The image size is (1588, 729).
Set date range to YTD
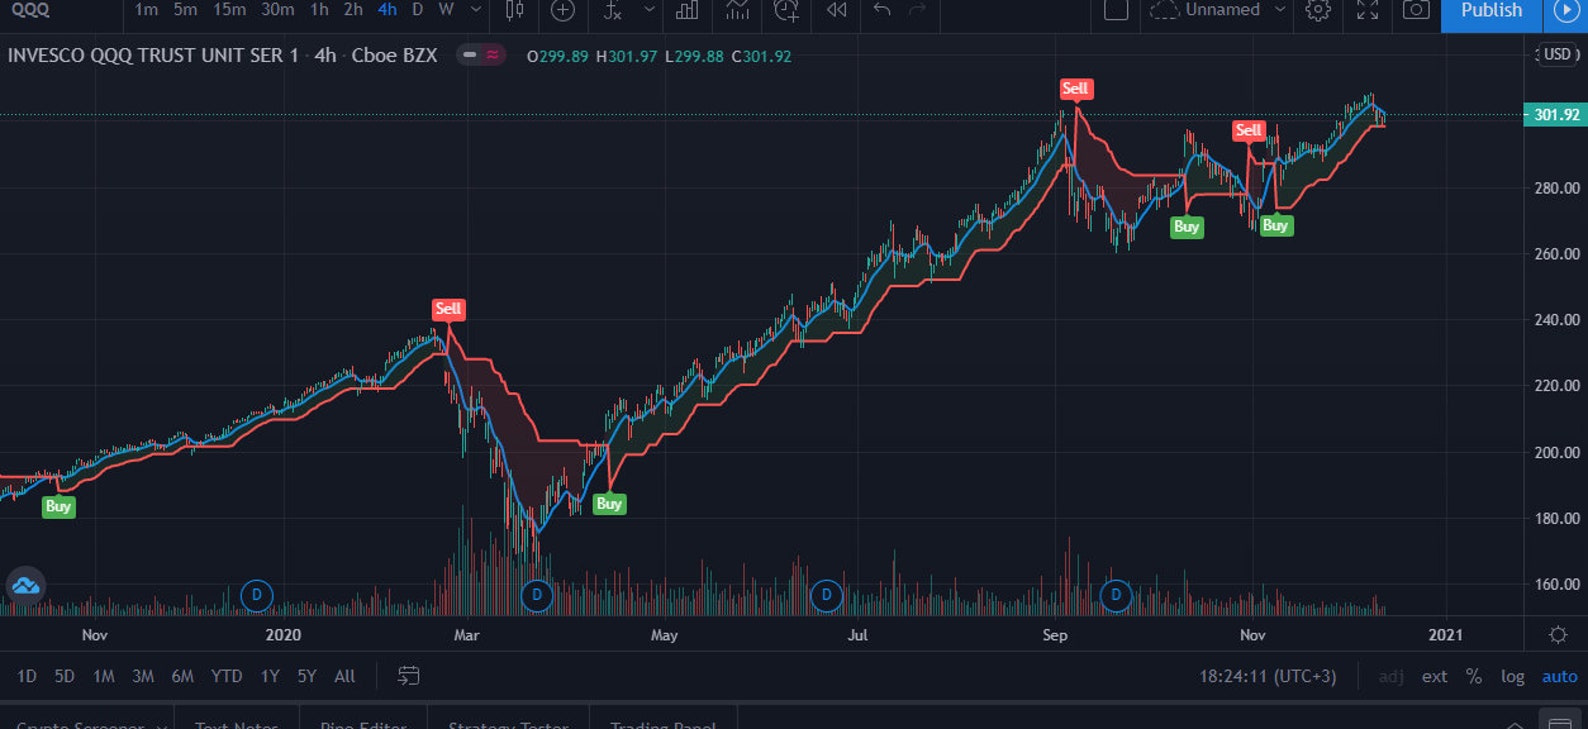click(x=227, y=676)
